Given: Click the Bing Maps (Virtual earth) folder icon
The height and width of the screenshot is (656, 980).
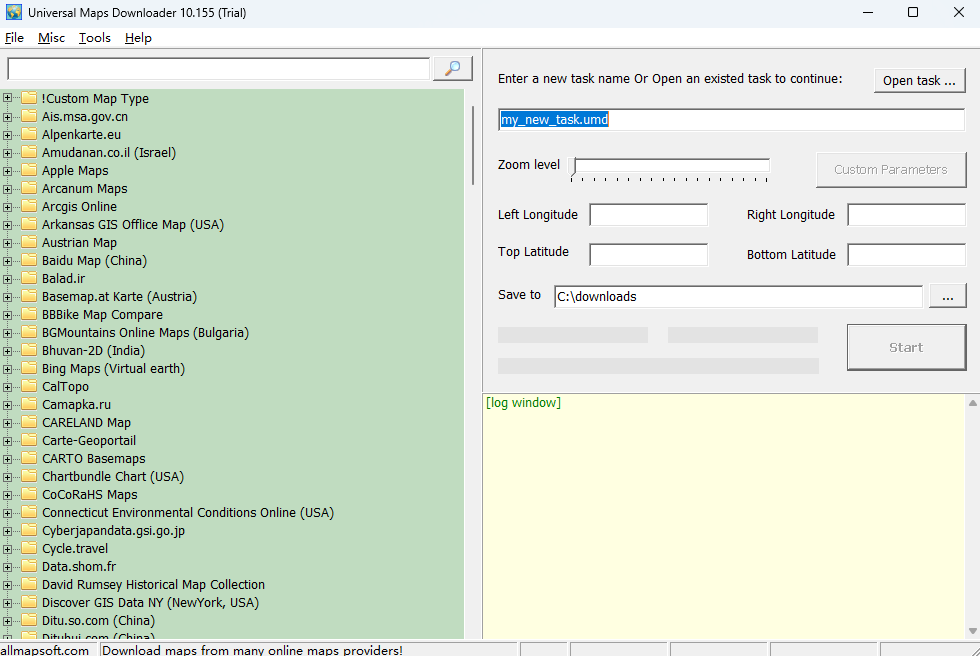Looking at the screenshot, I should [x=28, y=368].
